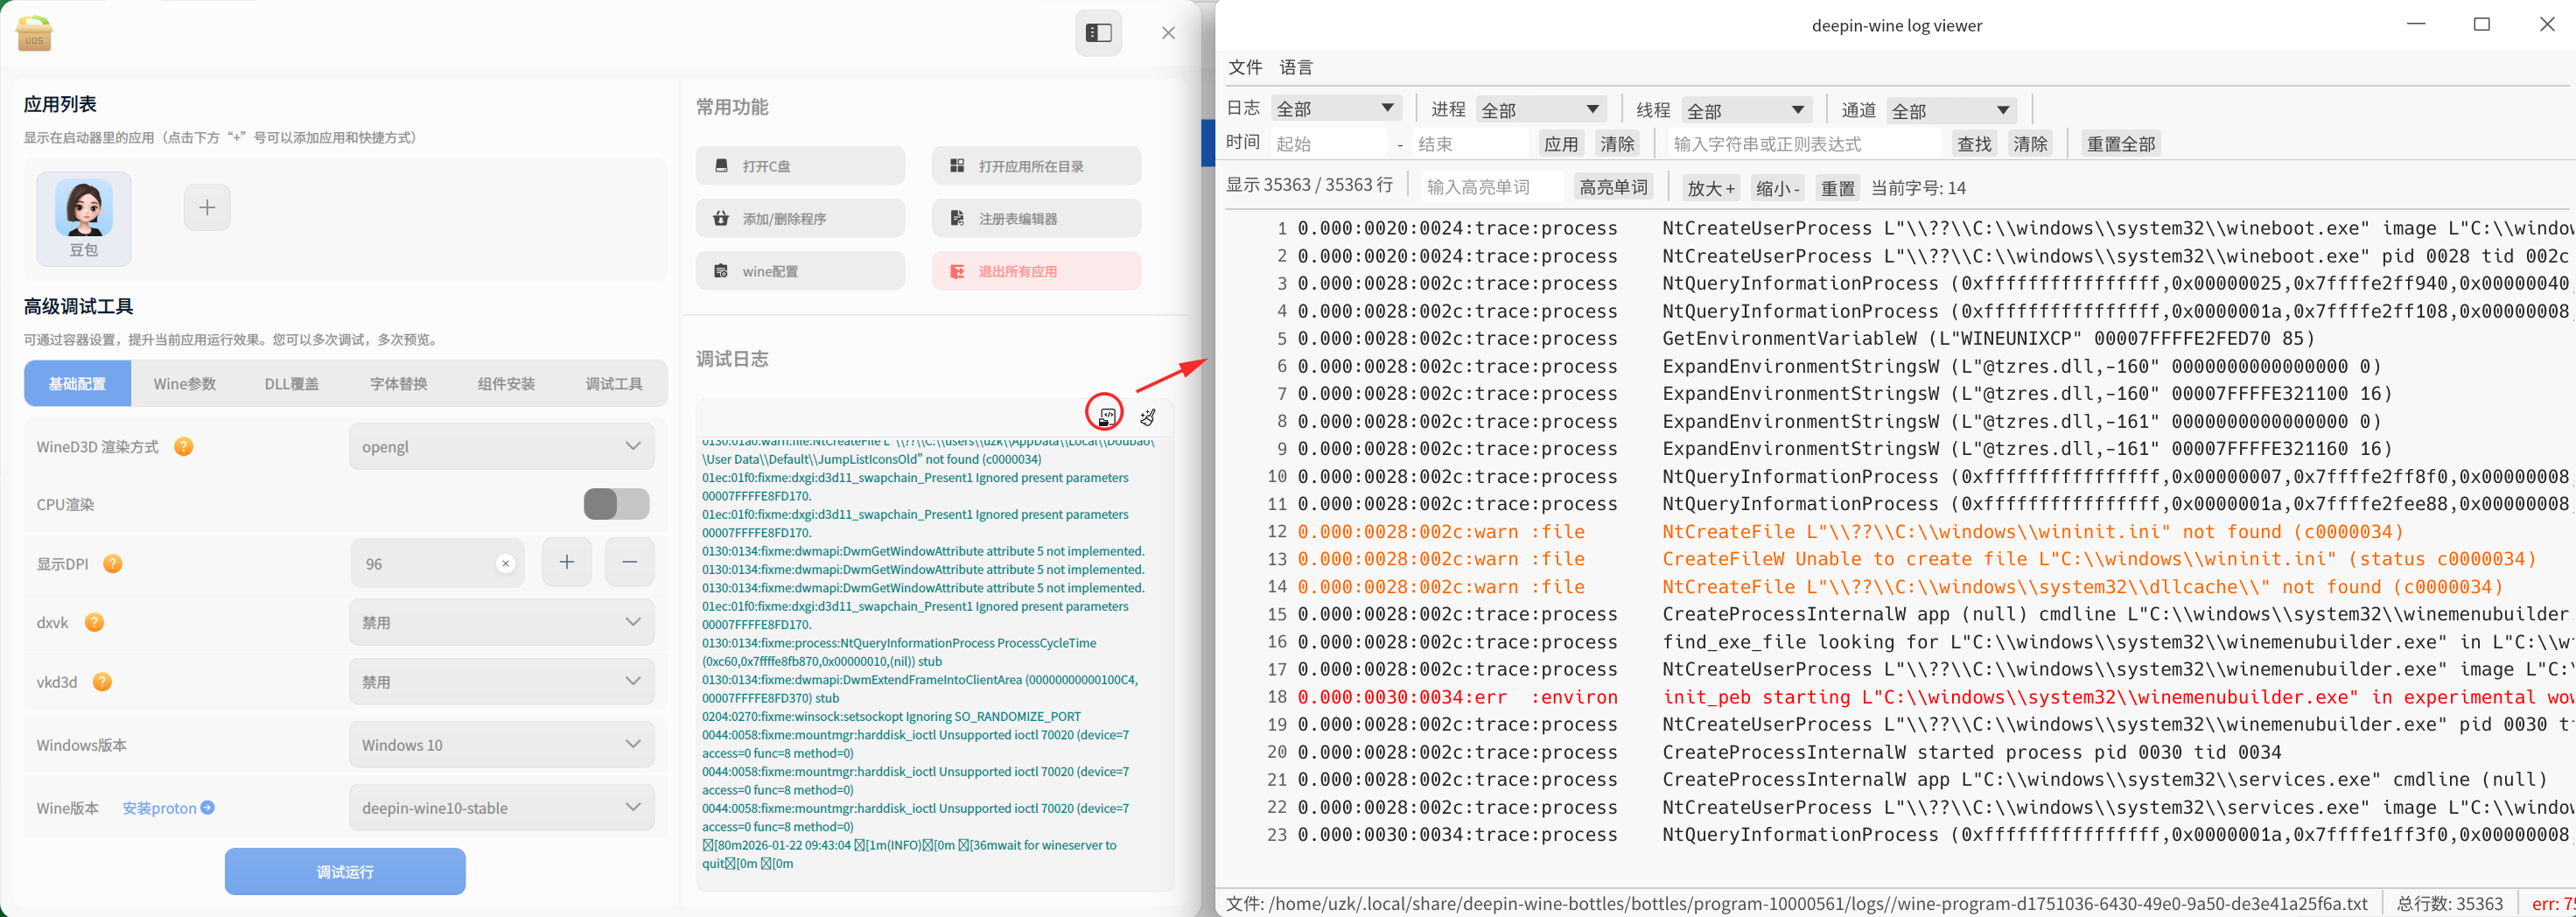Open 线程 filter dropdown in log viewer
Image resolution: width=2576 pixels, height=917 pixels.
[x=1746, y=110]
